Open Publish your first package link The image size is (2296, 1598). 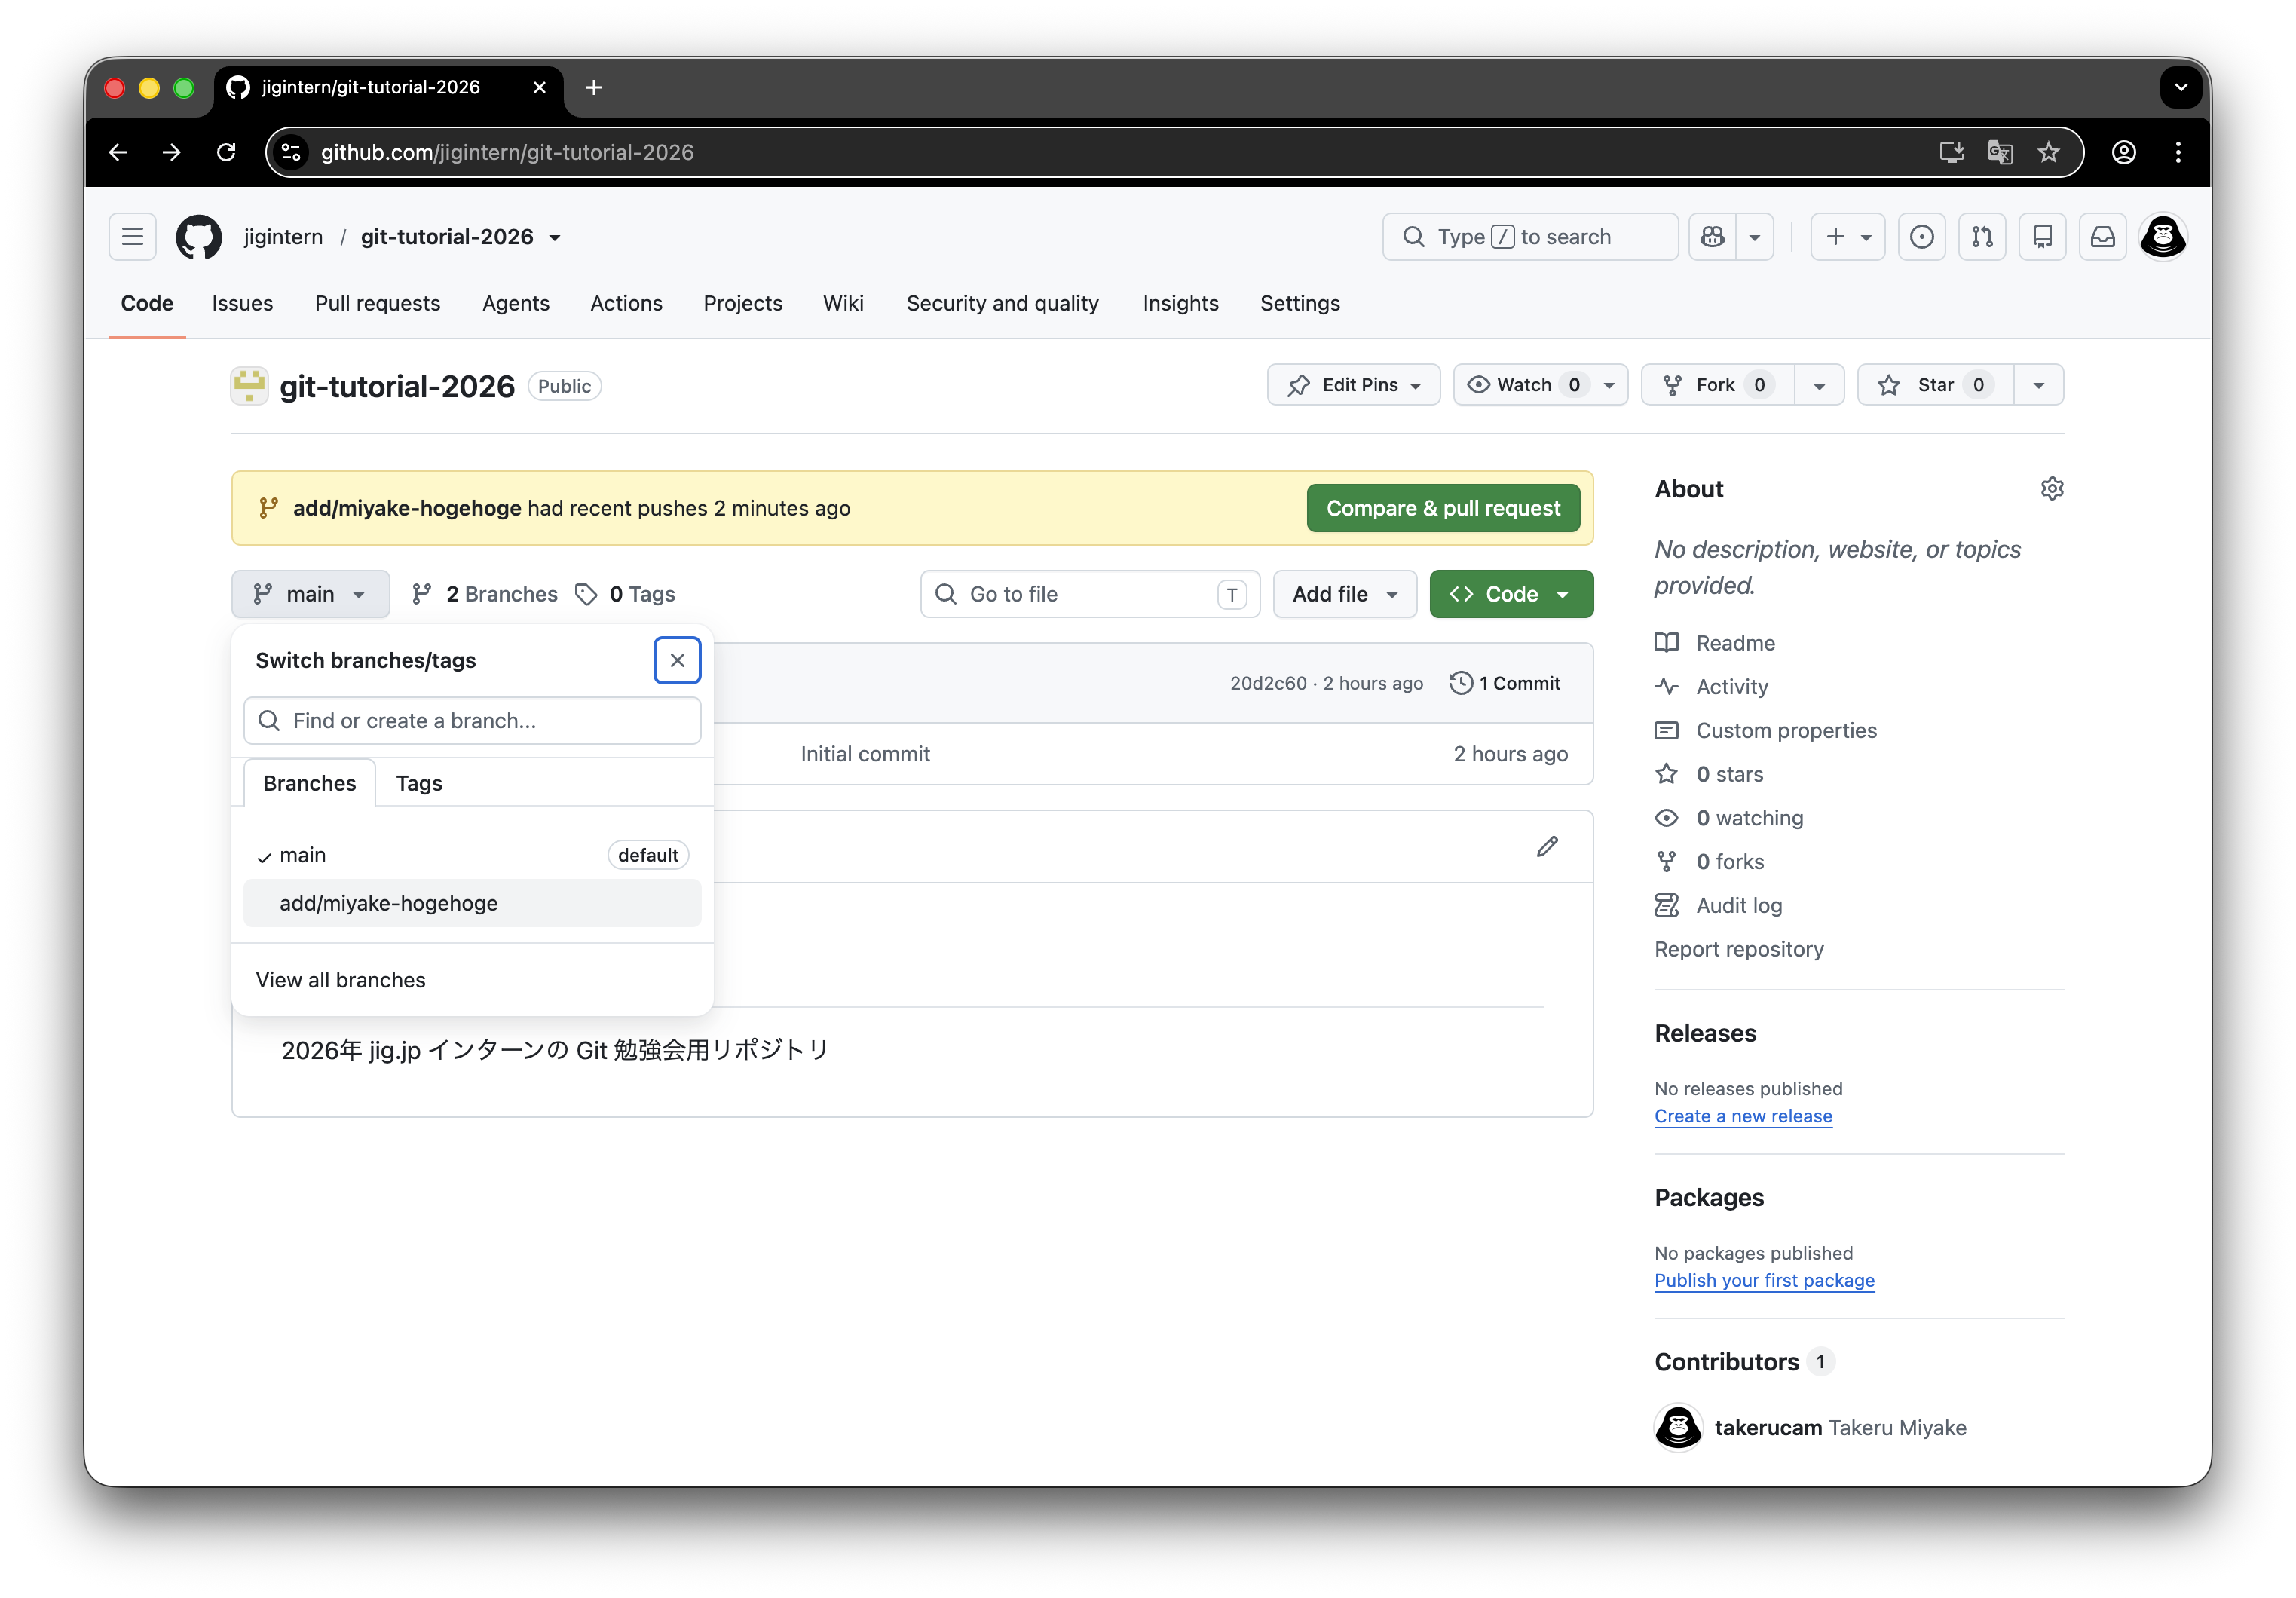[1764, 1281]
